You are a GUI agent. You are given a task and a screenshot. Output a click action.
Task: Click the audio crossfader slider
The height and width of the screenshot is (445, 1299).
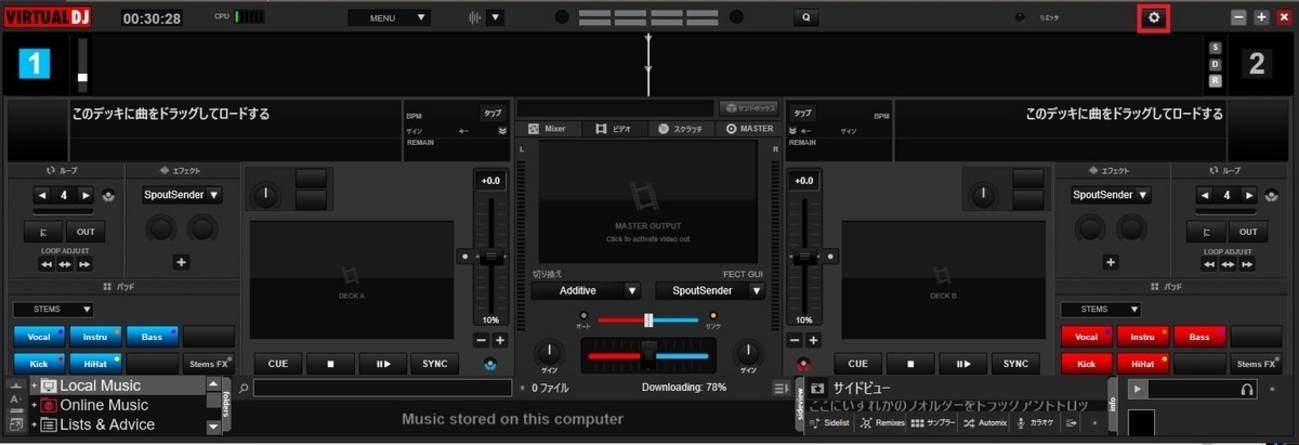[x=648, y=355]
